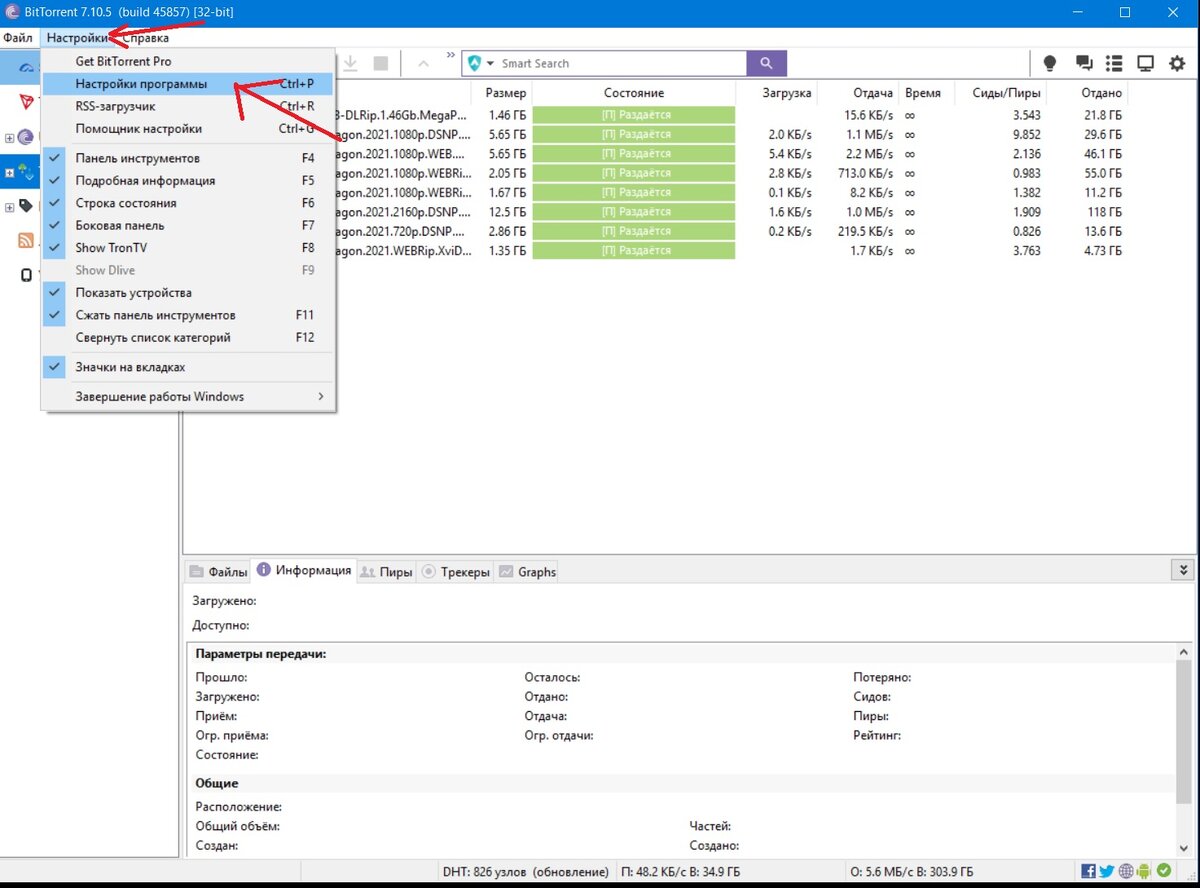Open the search provider dropdown arrow
The height and width of the screenshot is (888, 1200).
[x=491, y=64]
